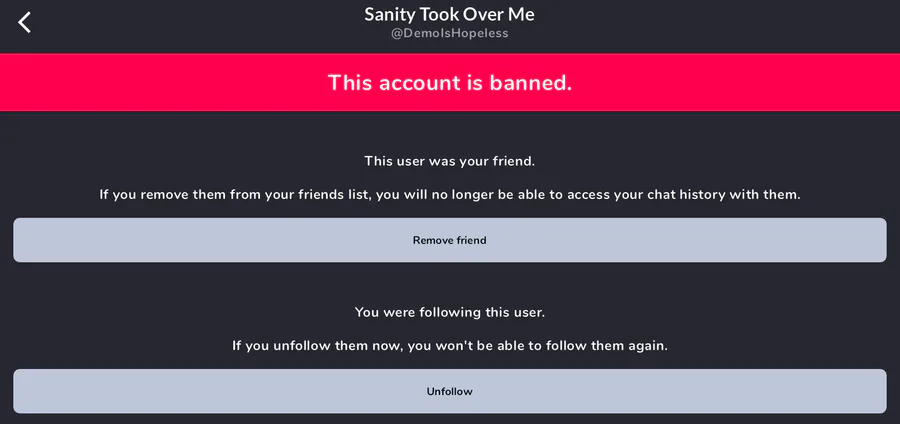Click the sentence about not following again
The width and height of the screenshot is (900, 424).
pyautogui.click(x=449, y=346)
